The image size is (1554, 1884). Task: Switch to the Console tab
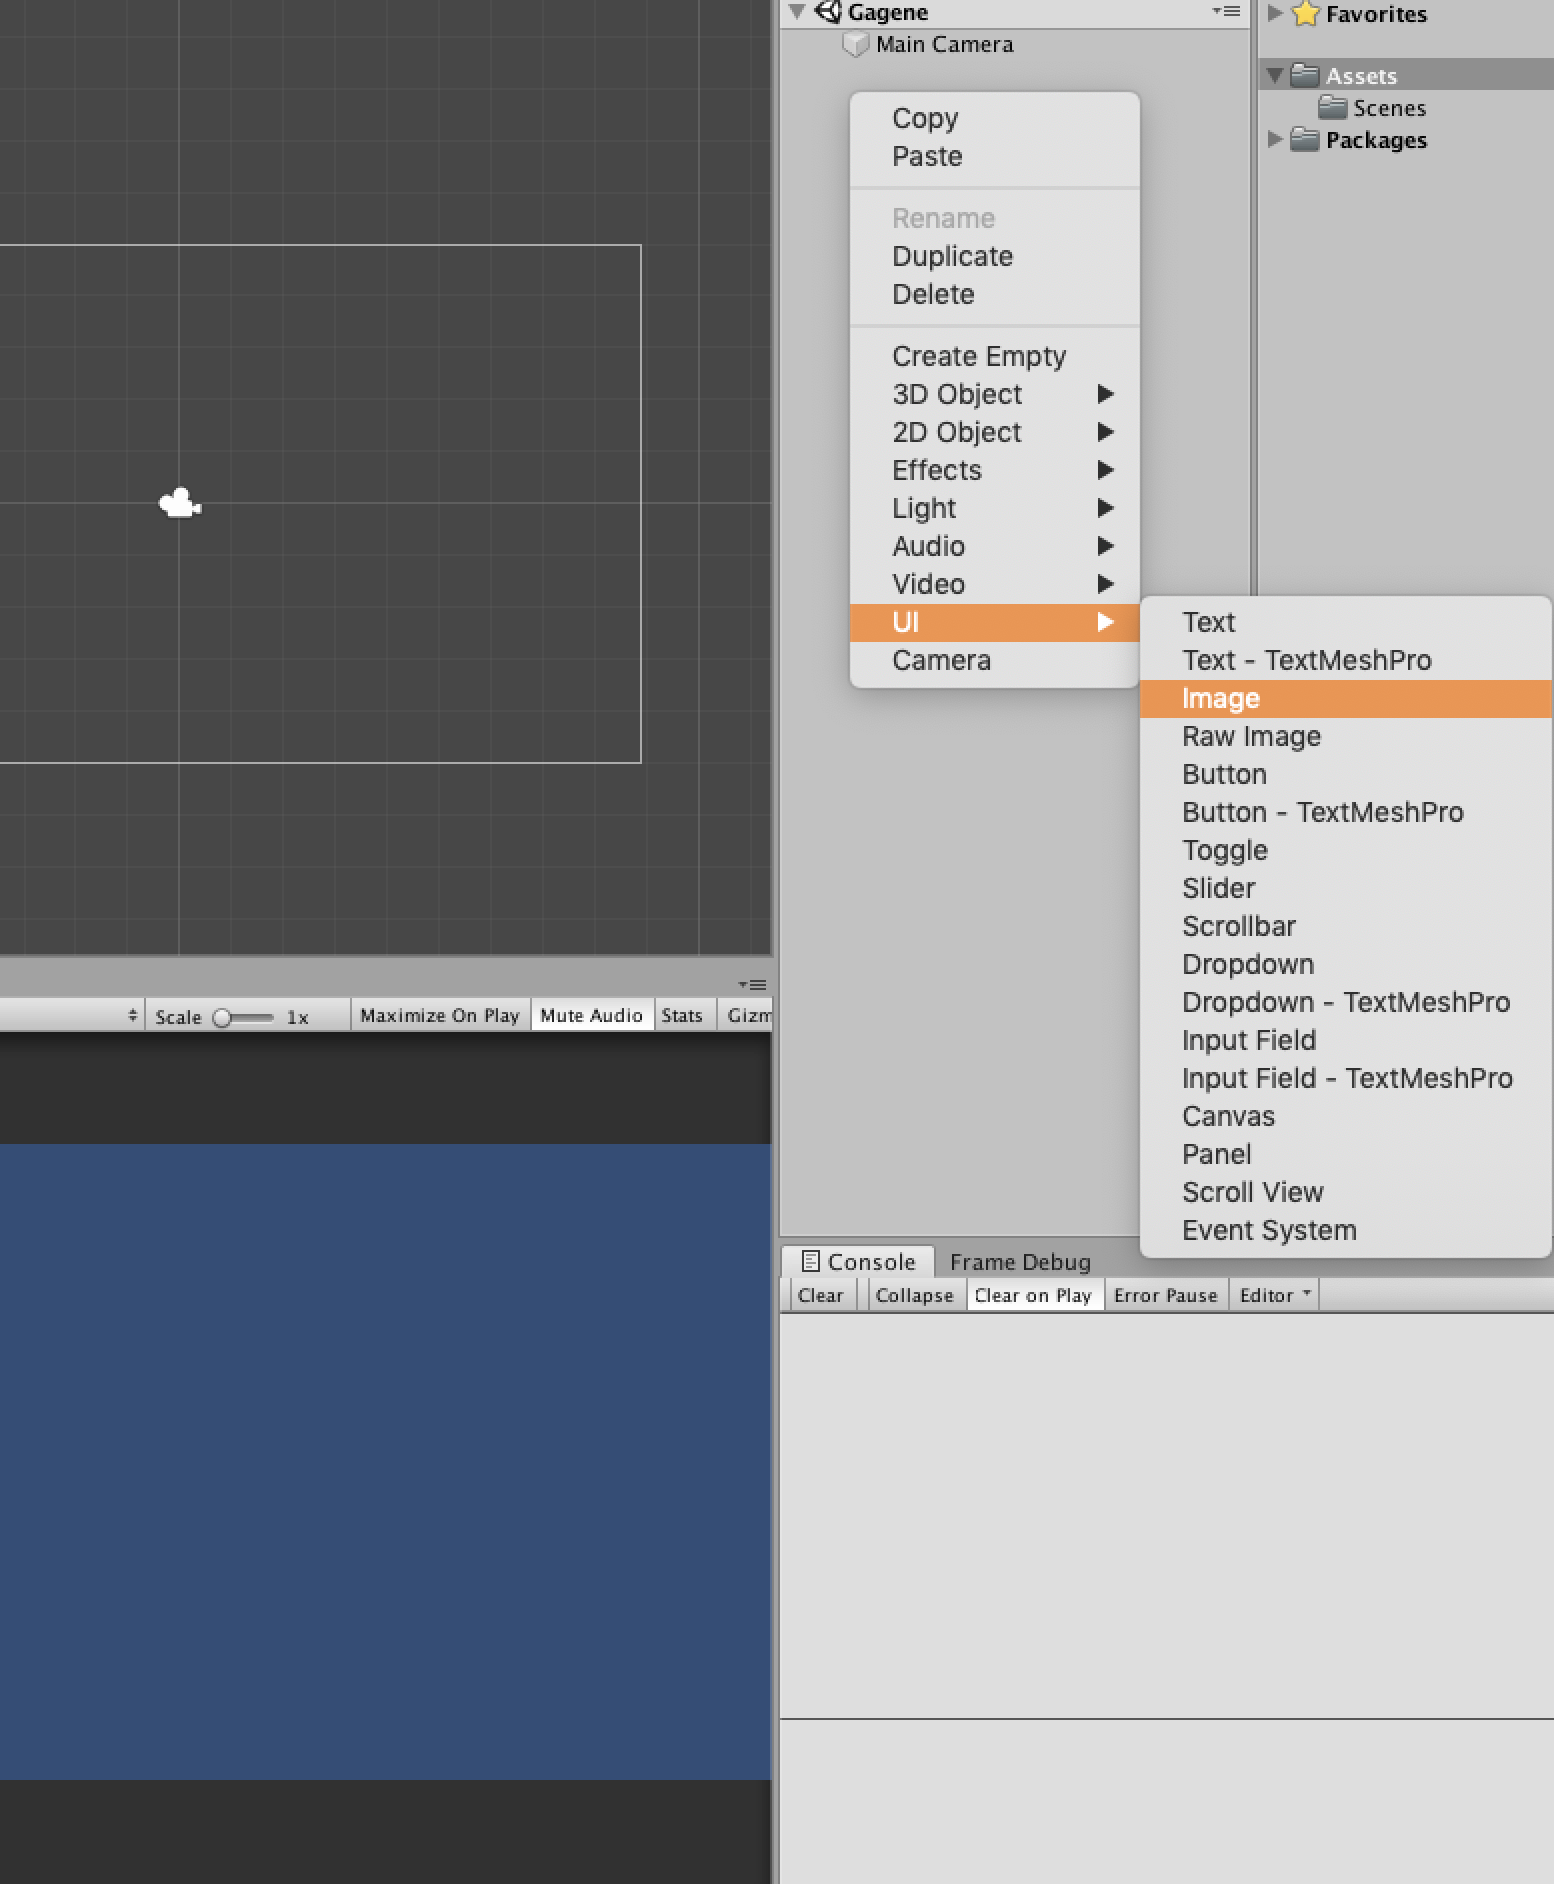[858, 1261]
